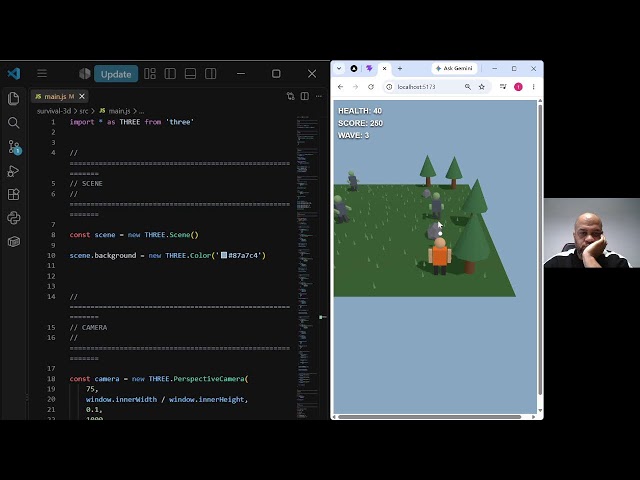Click 'PerspectiveCamera' in line 18
Screen dimensions: 640x480
[x=209, y=379]
